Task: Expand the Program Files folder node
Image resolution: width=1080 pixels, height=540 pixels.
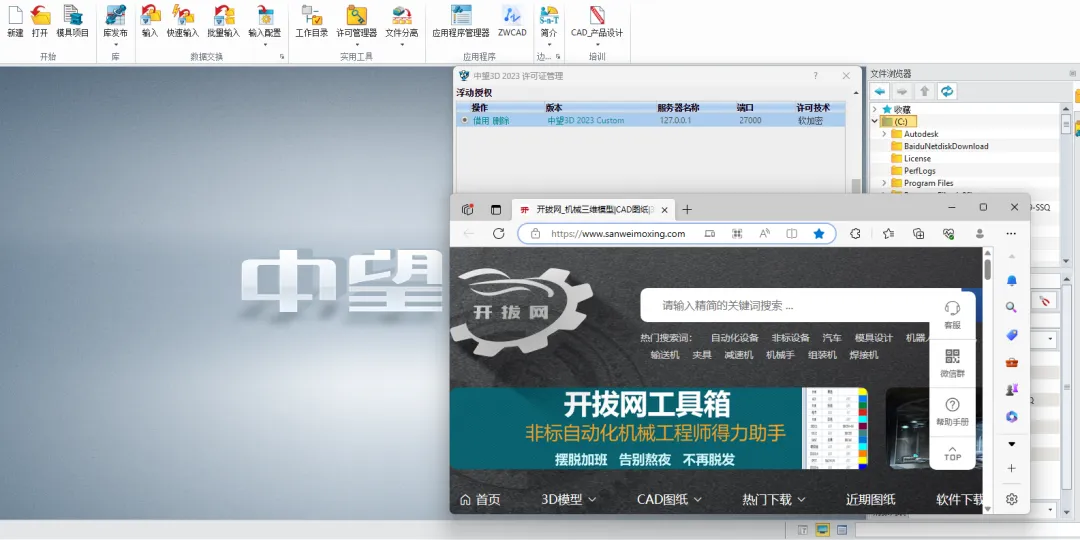Action: coord(884,183)
